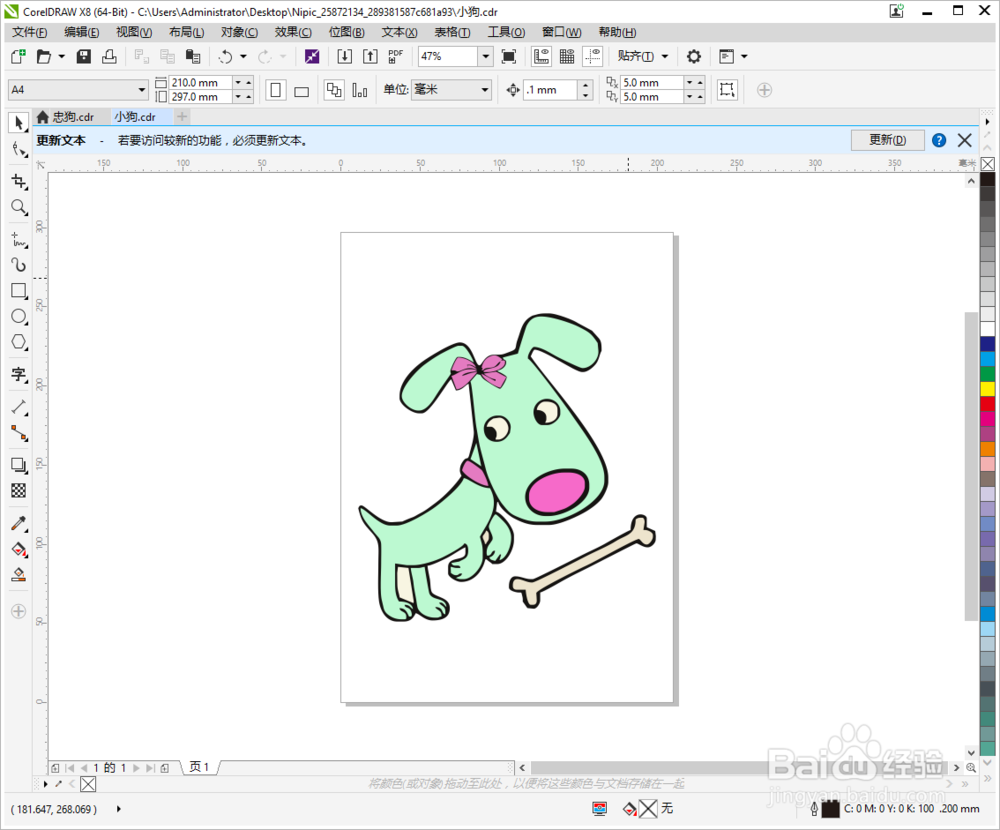The height and width of the screenshot is (830, 1000).
Task: Pick the yellow palette swatch
Action: pos(987,389)
